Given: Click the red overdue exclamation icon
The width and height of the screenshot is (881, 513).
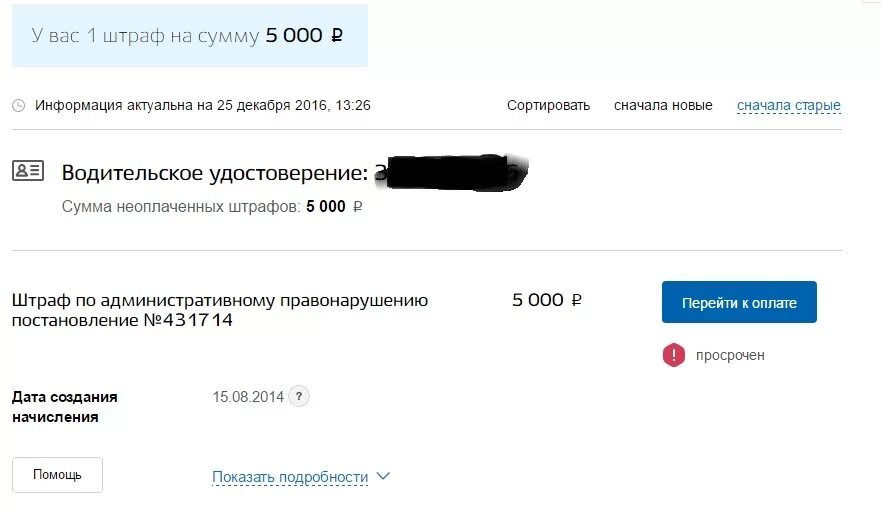Looking at the screenshot, I should (x=674, y=355).
